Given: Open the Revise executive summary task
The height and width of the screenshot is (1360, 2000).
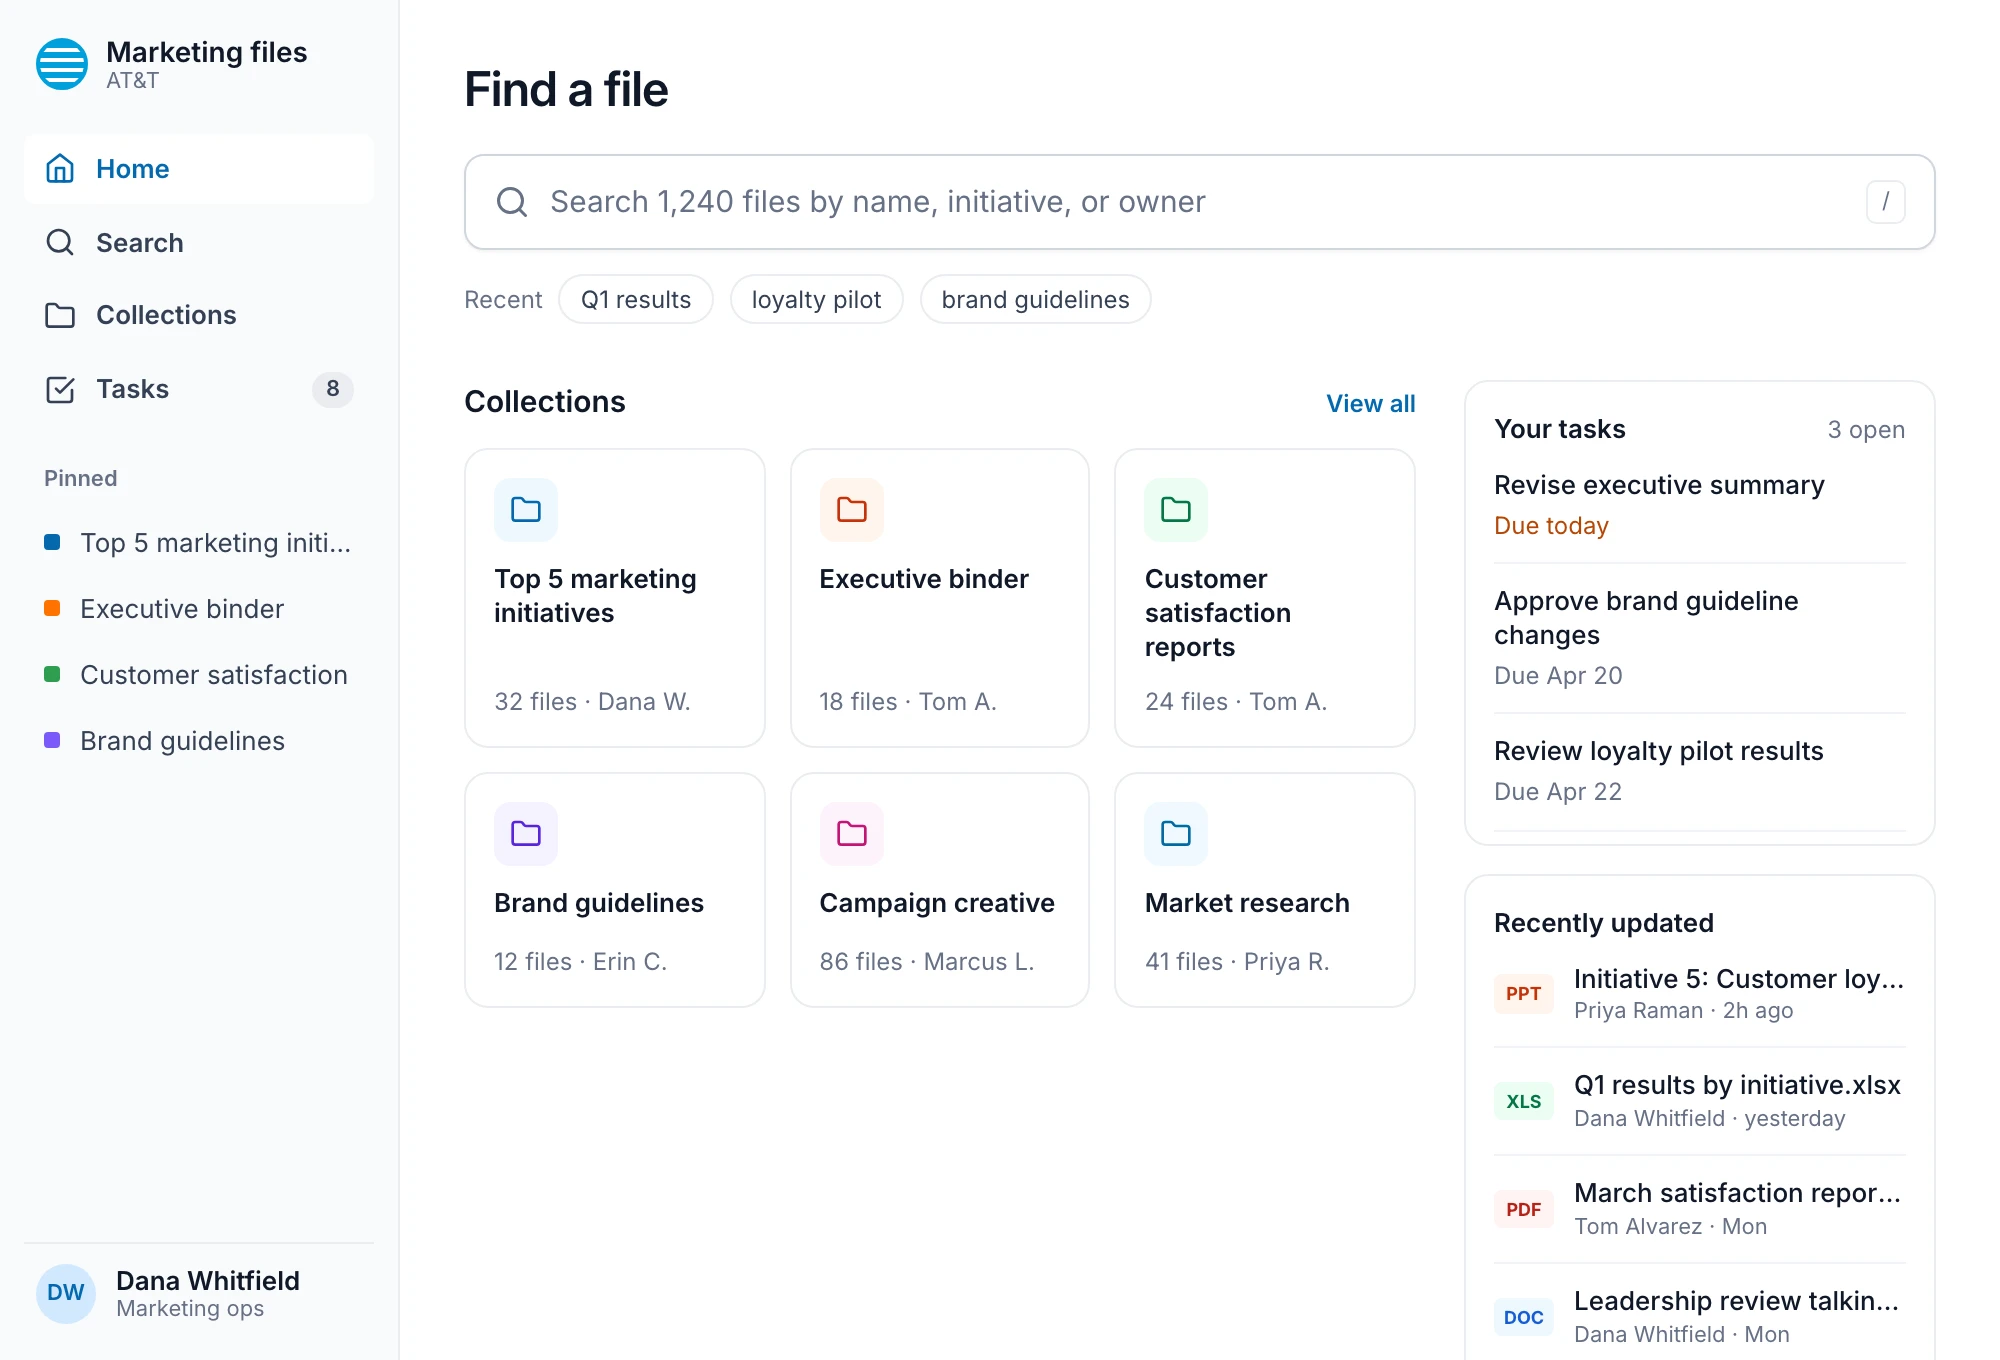Looking at the screenshot, I should click(1699, 505).
